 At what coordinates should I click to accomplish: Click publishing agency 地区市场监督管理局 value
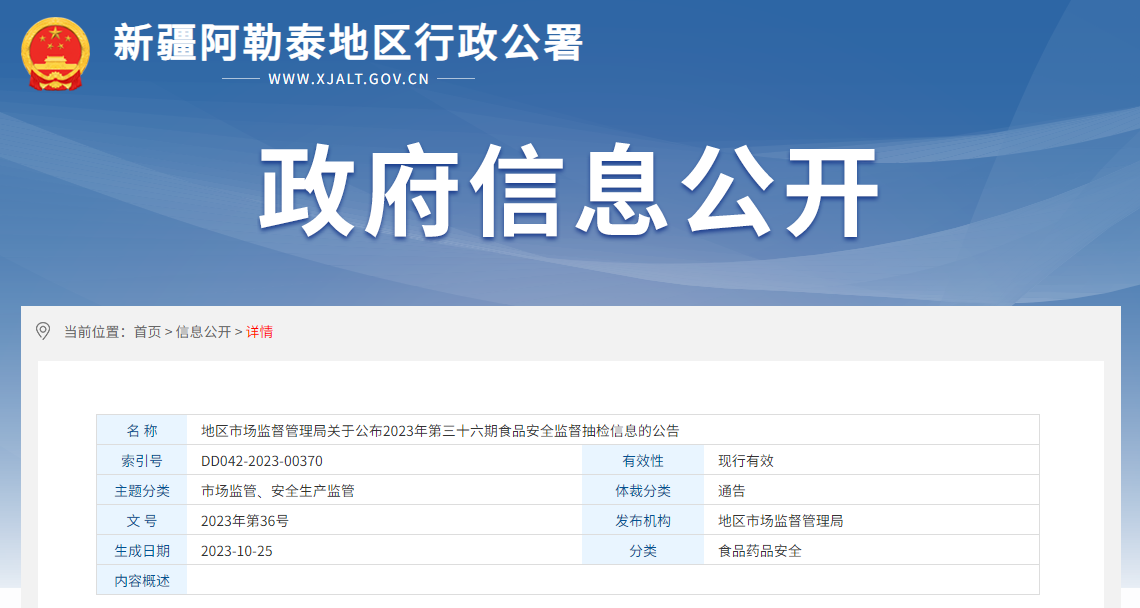click(781, 521)
